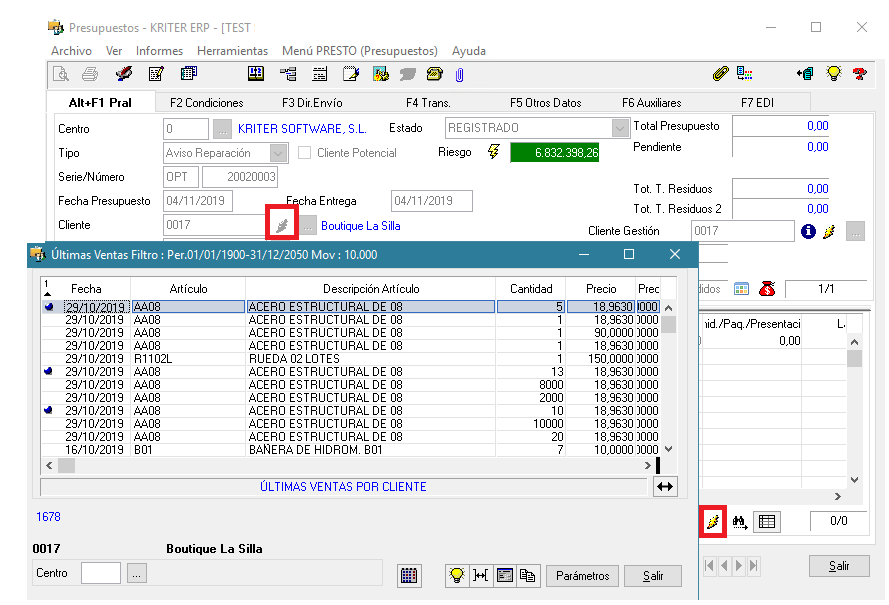Switch to the F3 Dir.Envío tab
The width and height of the screenshot is (889, 605).
312,103
